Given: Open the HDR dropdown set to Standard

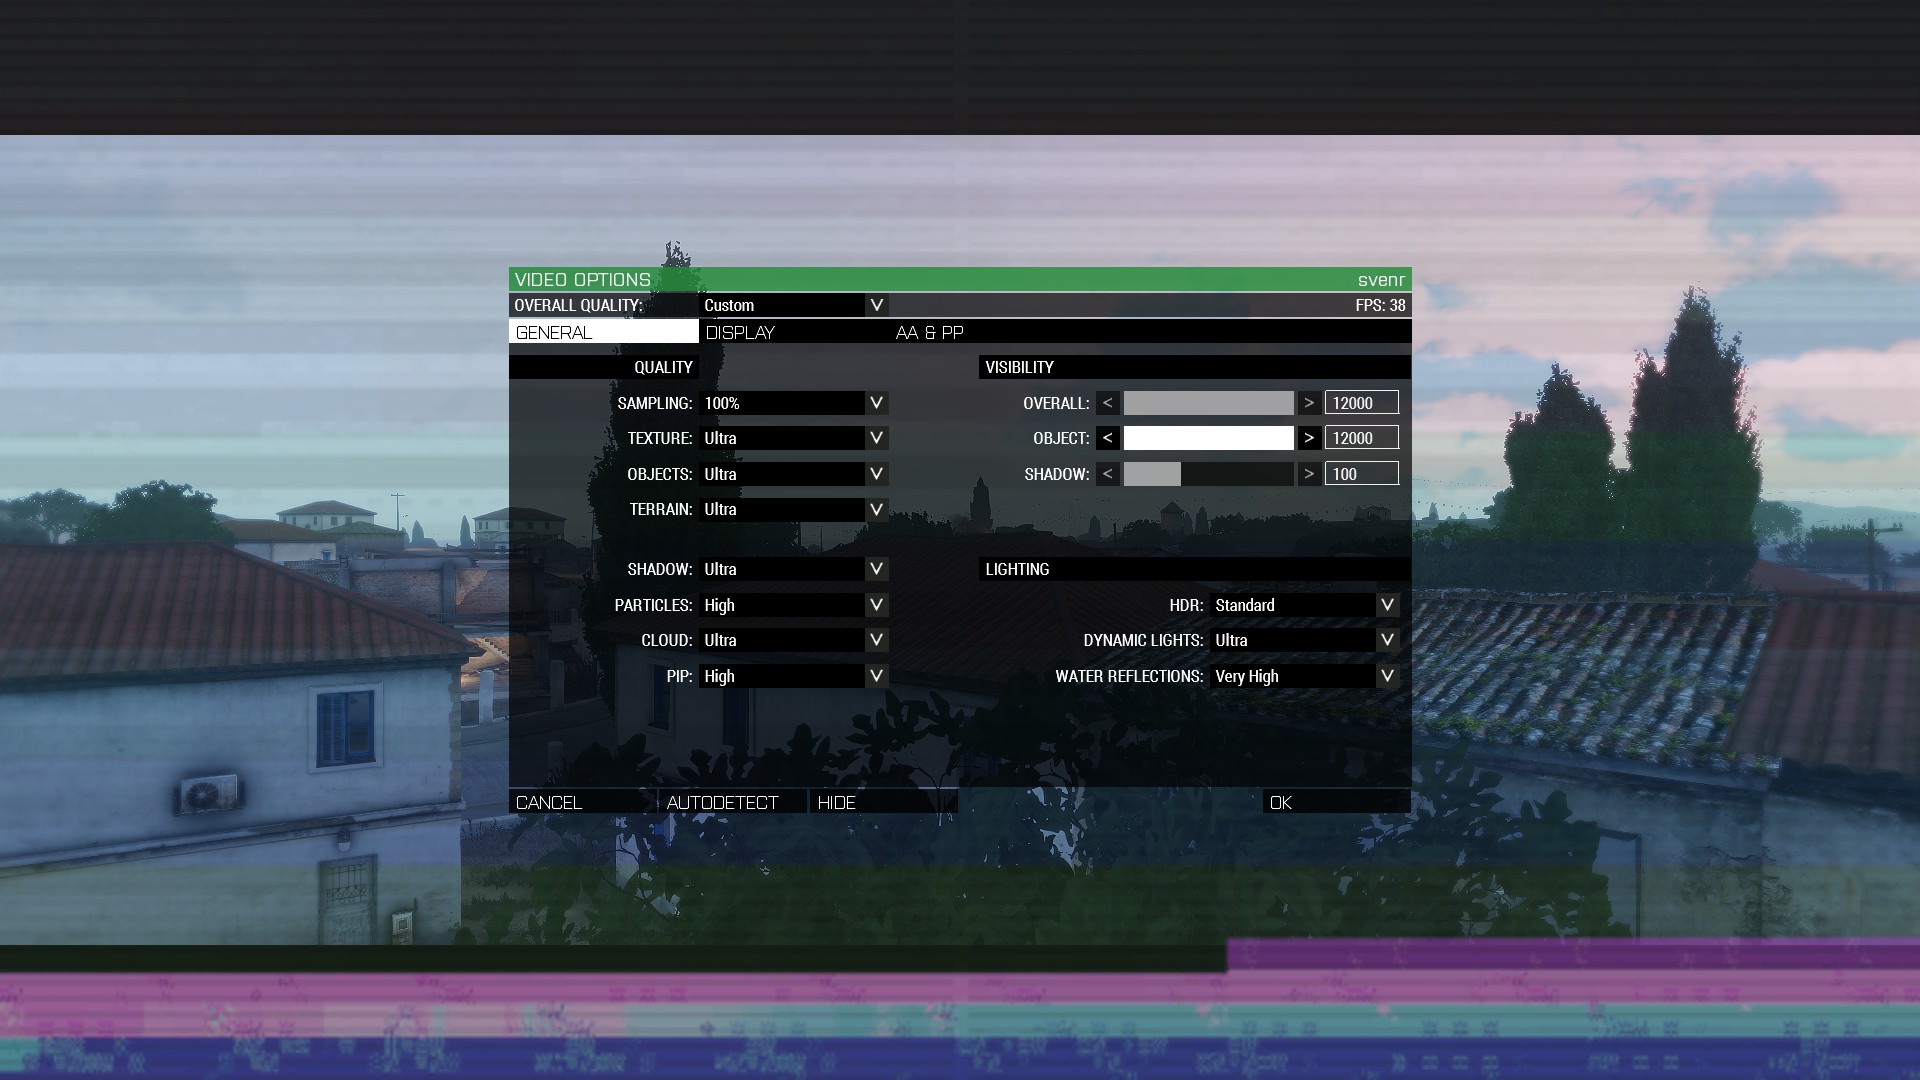Looking at the screenshot, I should 1304,605.
